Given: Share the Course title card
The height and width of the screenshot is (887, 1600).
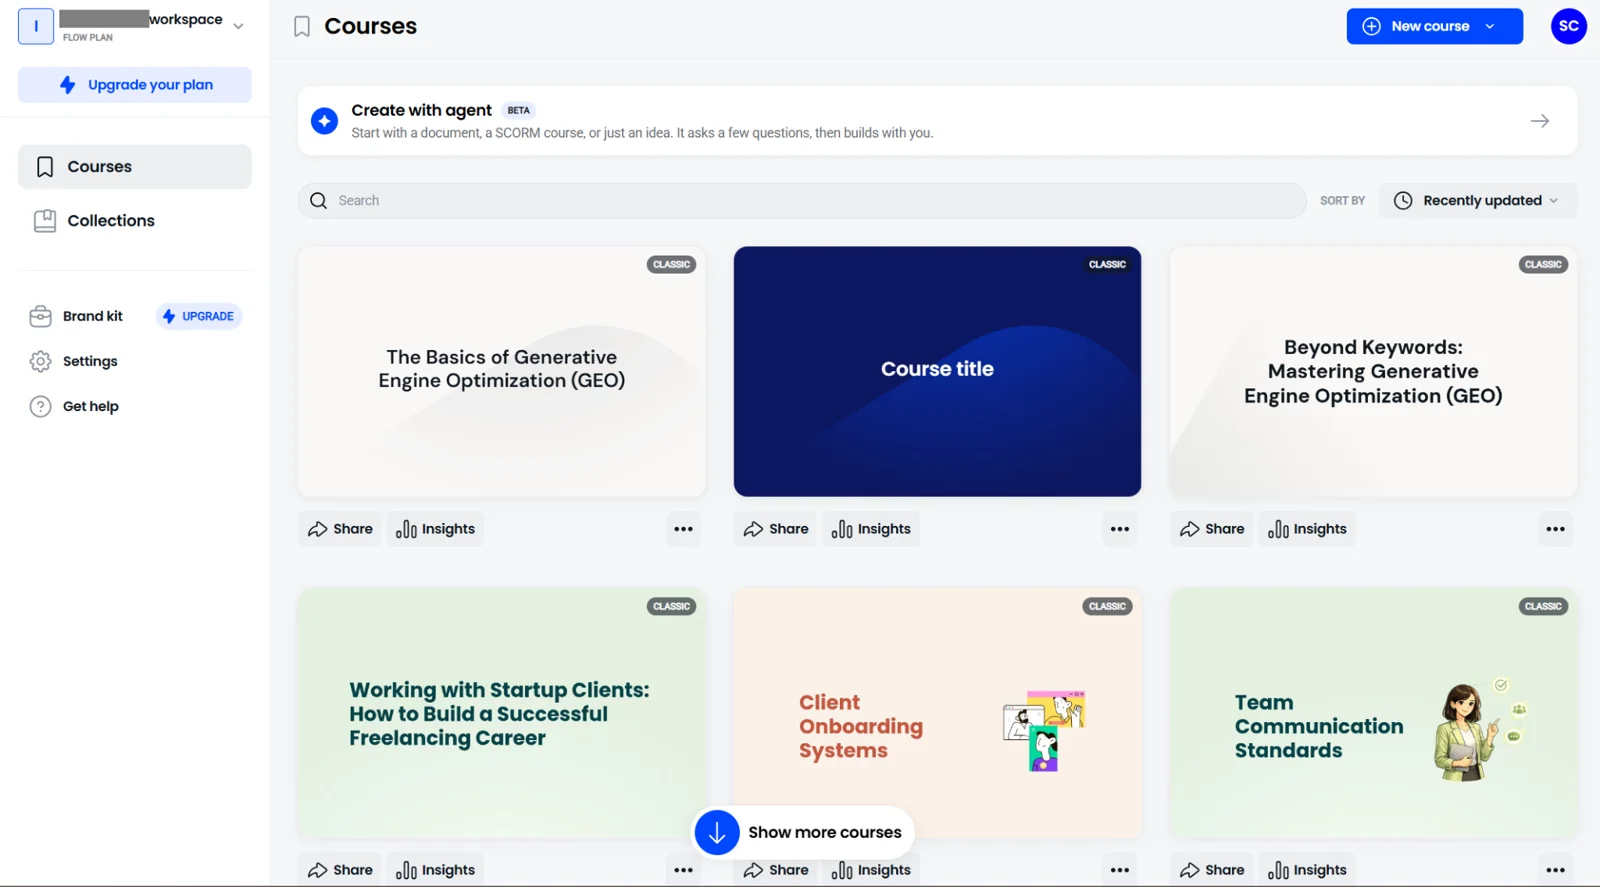Looking at the screenshot, I should tap(776, 529).
